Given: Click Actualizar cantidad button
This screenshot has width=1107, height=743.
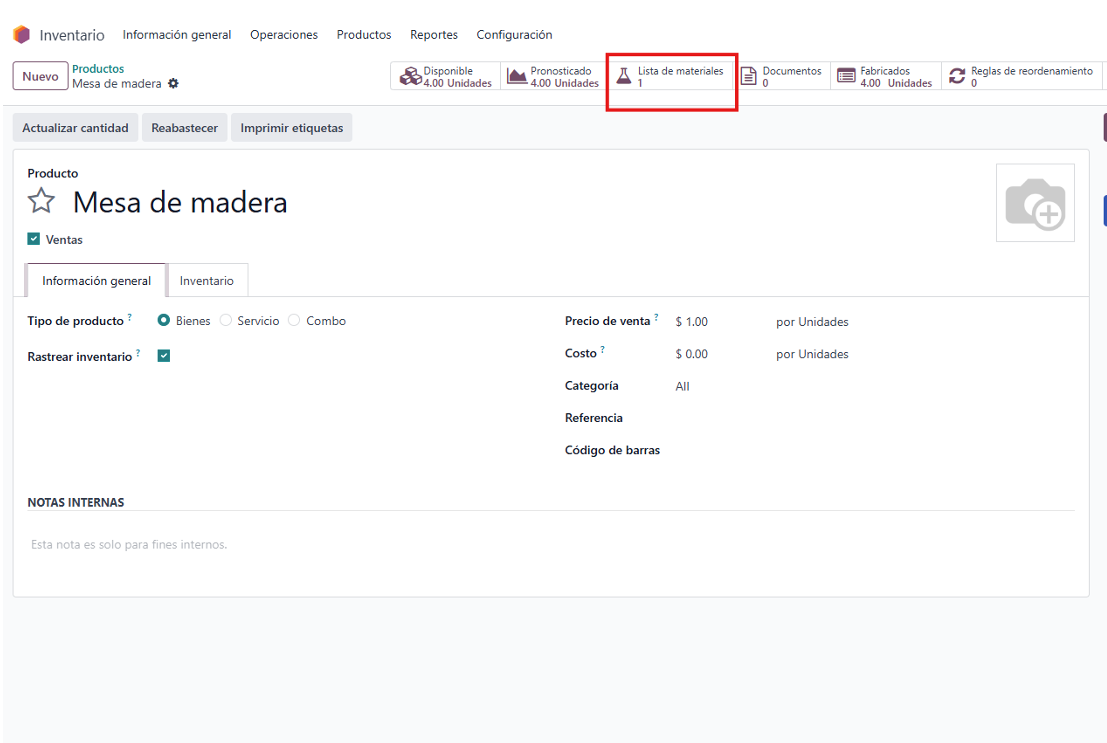Looking at the screenshot, I should tap(76, 128).
